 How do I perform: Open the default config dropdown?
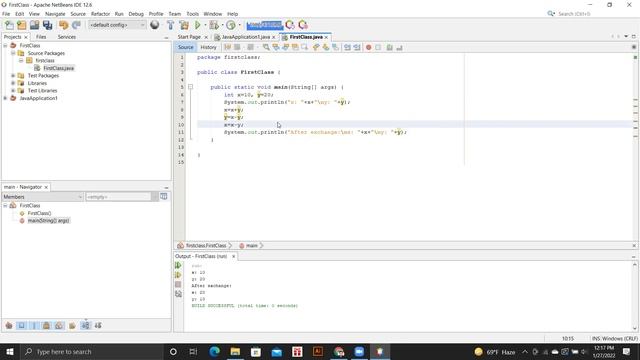[x=117, y=25]
